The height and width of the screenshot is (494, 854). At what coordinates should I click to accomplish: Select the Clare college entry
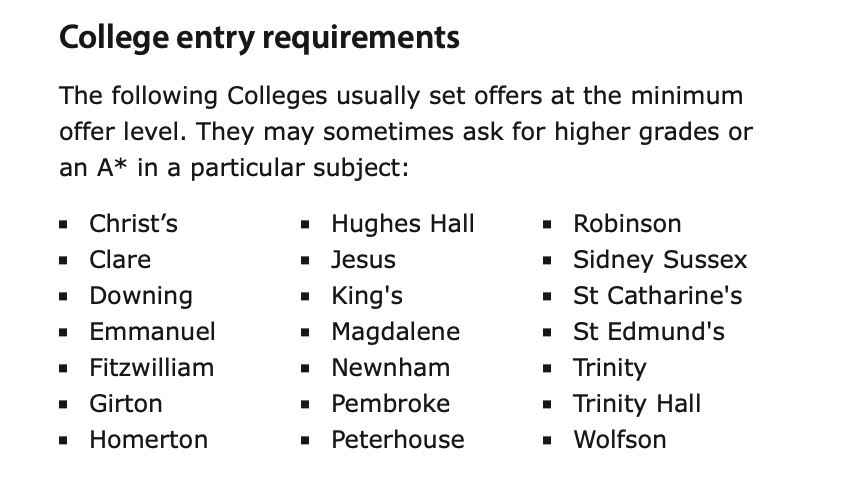[120, 260]
